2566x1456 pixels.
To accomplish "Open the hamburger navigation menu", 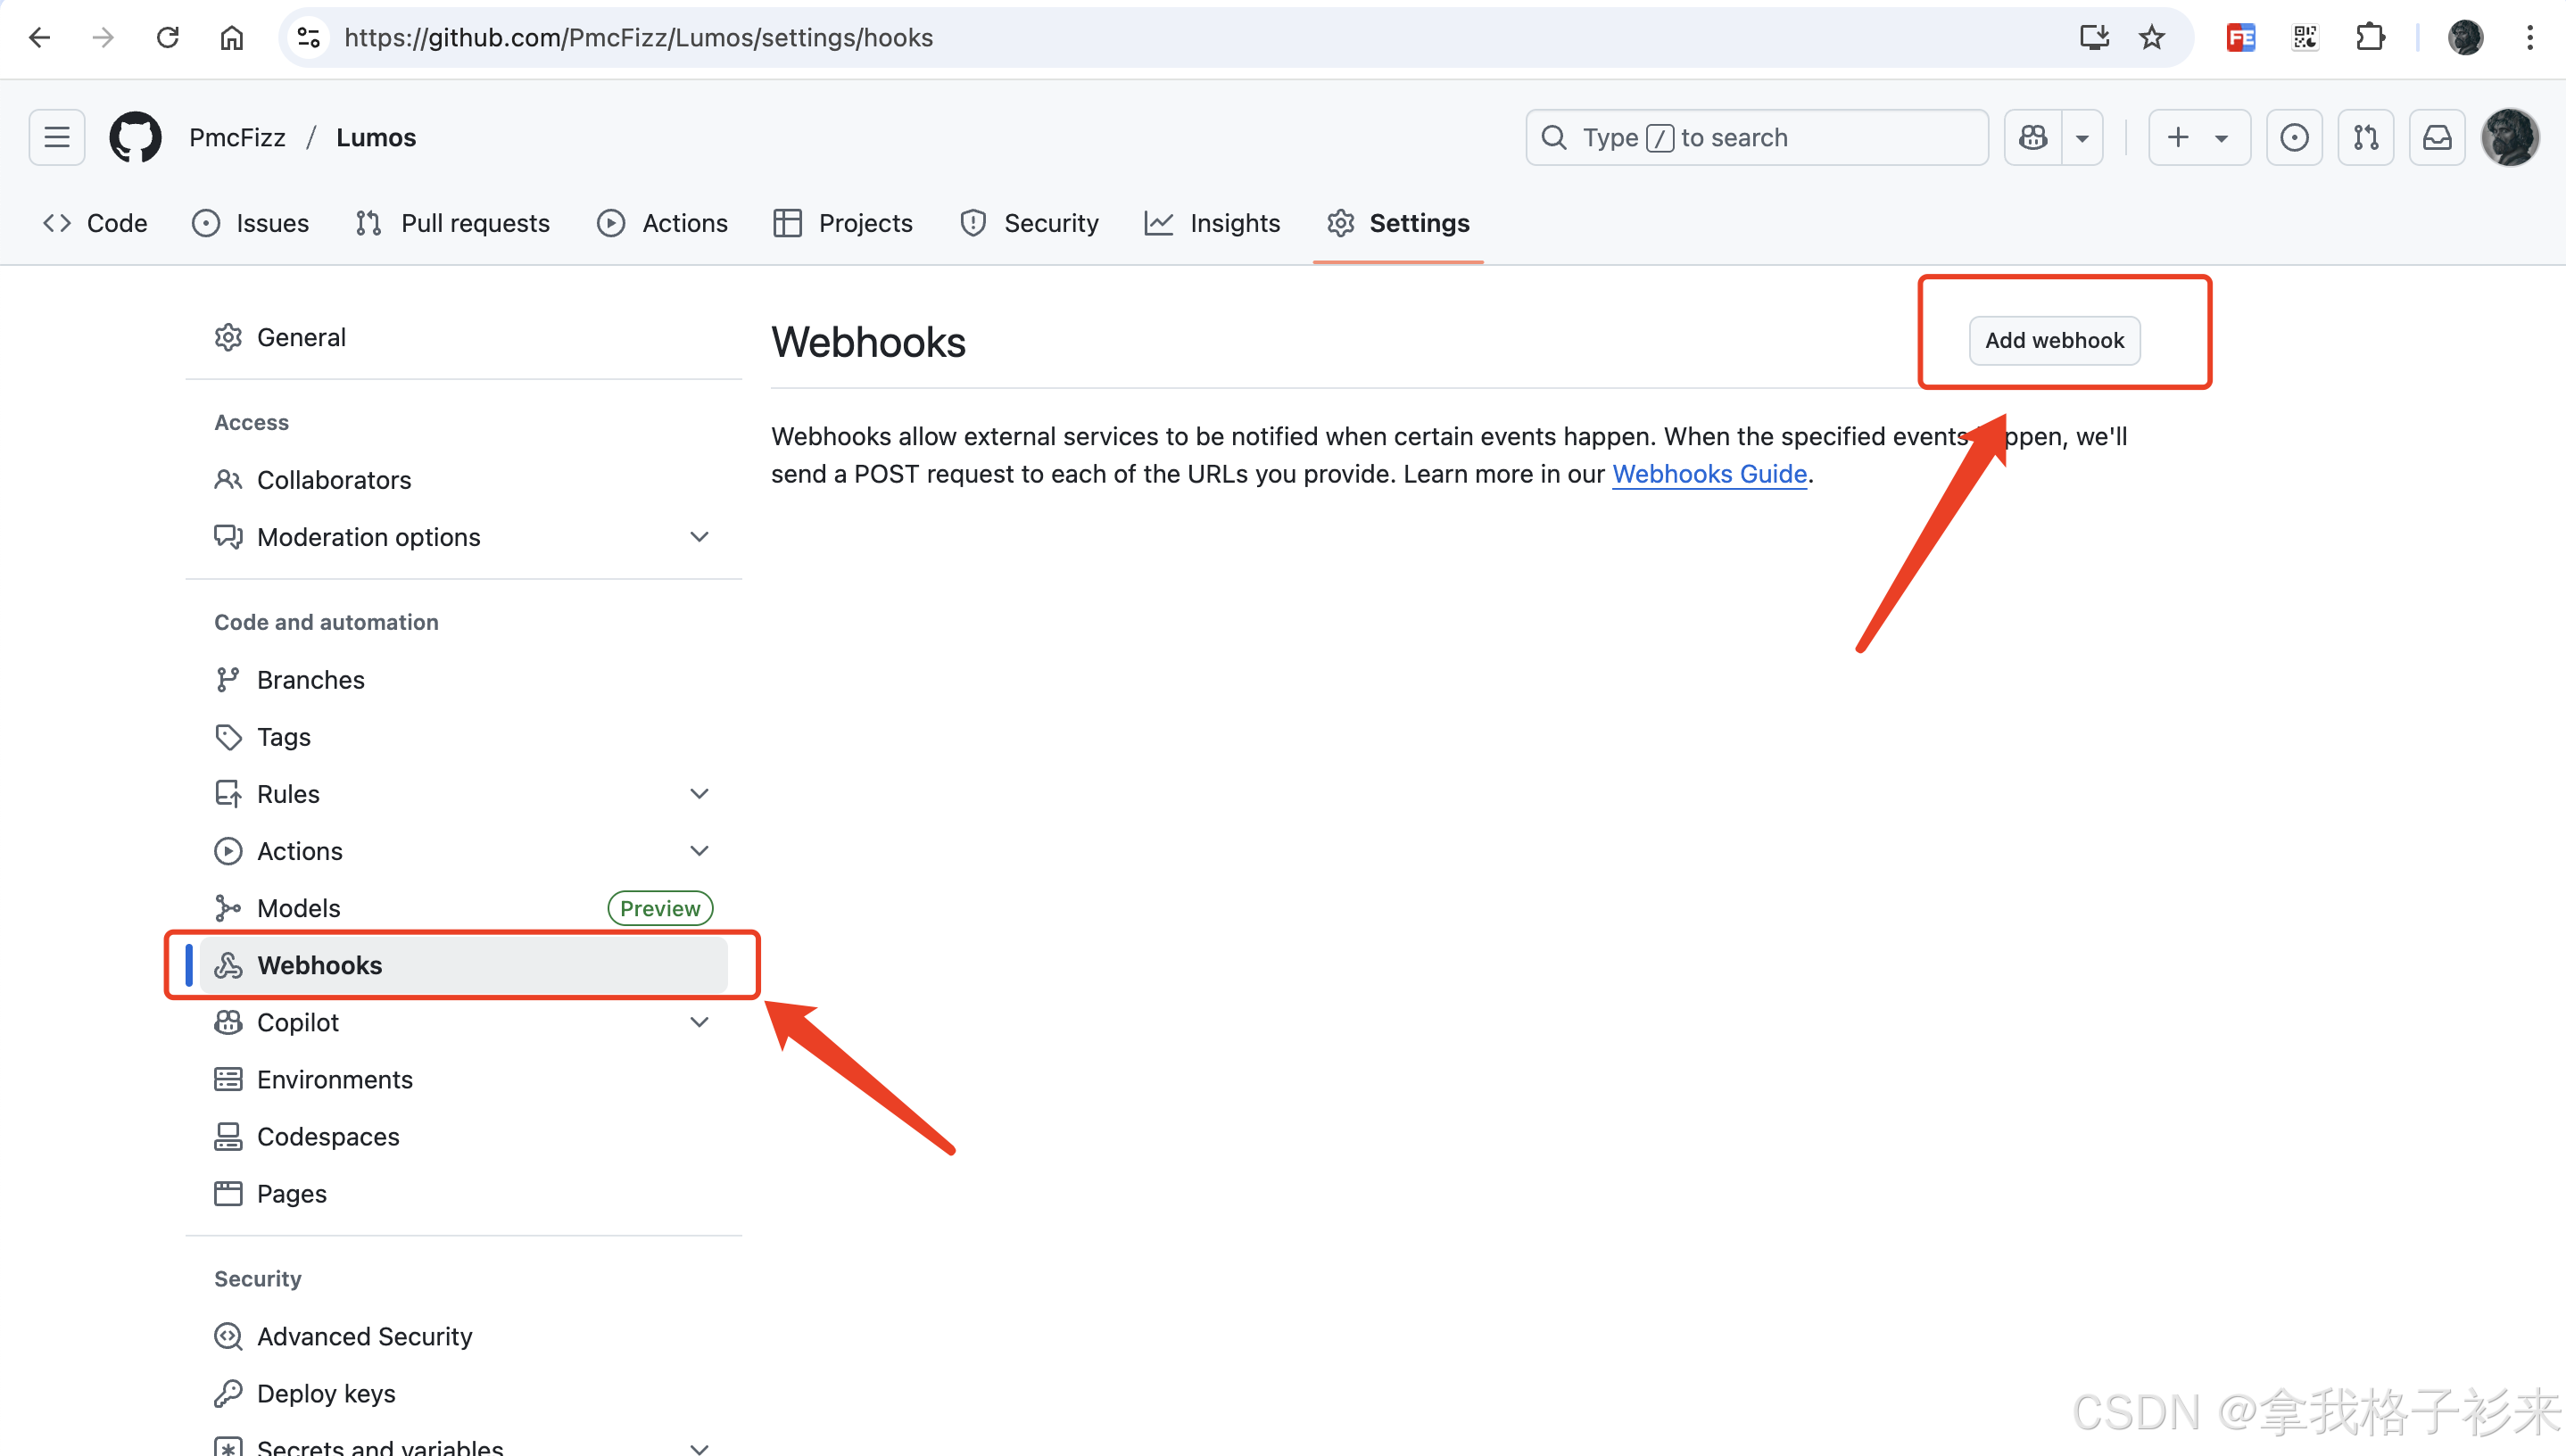I will pos(57,137).
